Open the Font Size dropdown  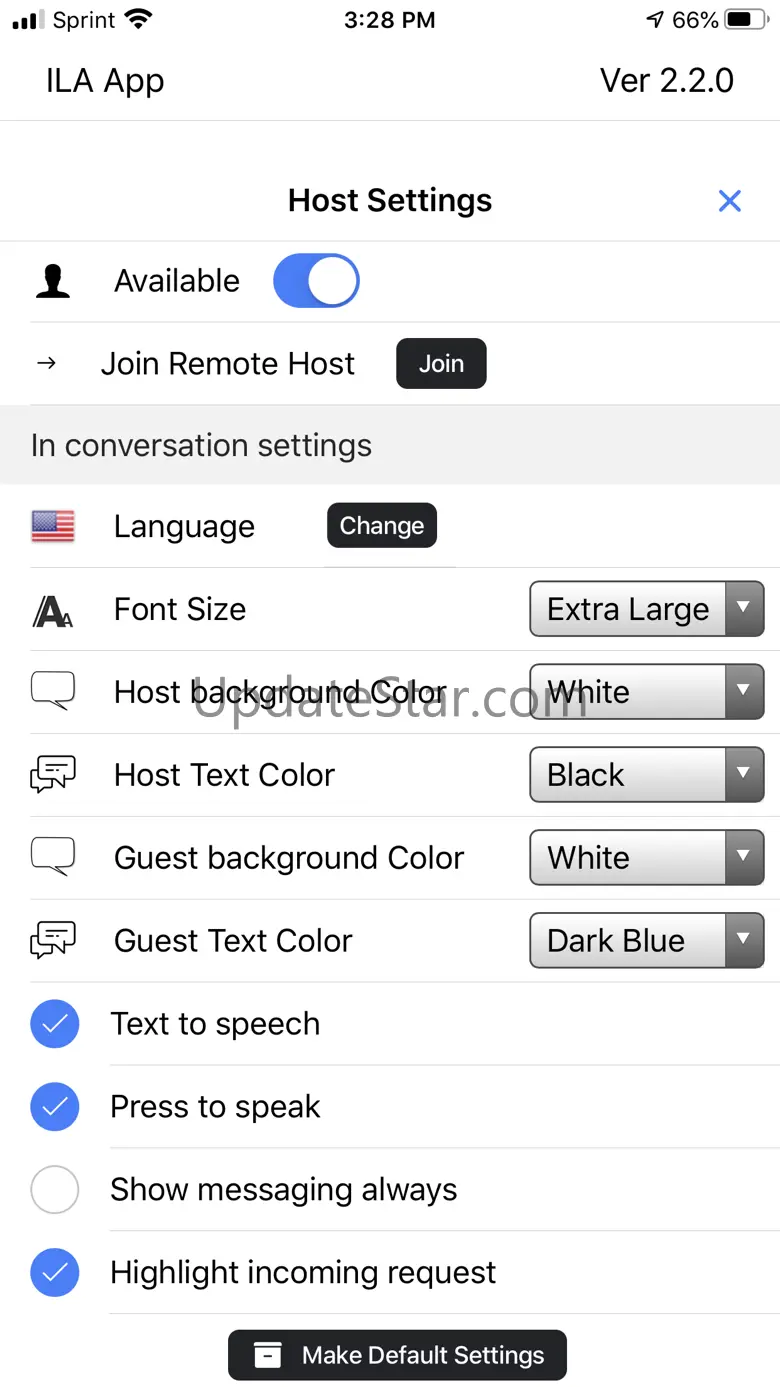[x=646, y=610]
